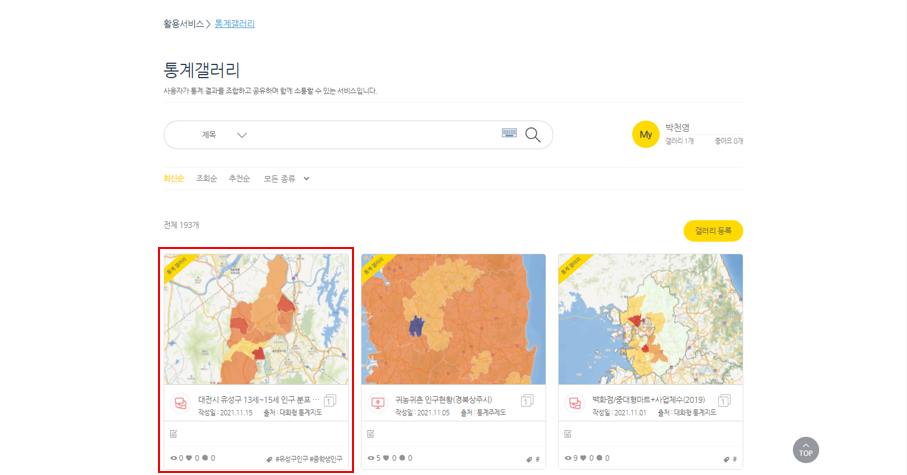Screen dimensions: 907x475
Task: Go to top with TOP button
Action: [x=806, y=450]
